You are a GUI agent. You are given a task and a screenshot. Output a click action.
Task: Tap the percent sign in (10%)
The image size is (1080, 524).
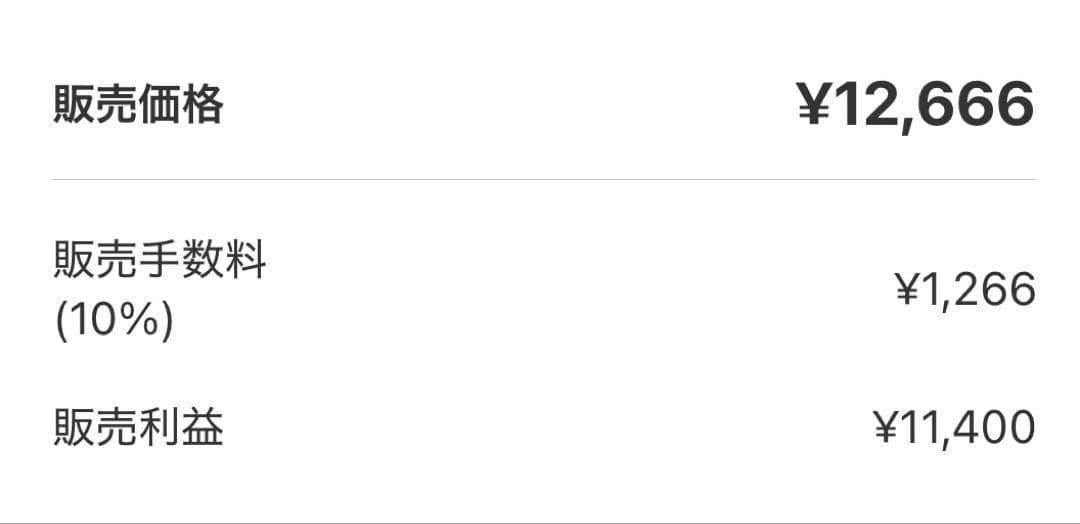click(143, 322)
